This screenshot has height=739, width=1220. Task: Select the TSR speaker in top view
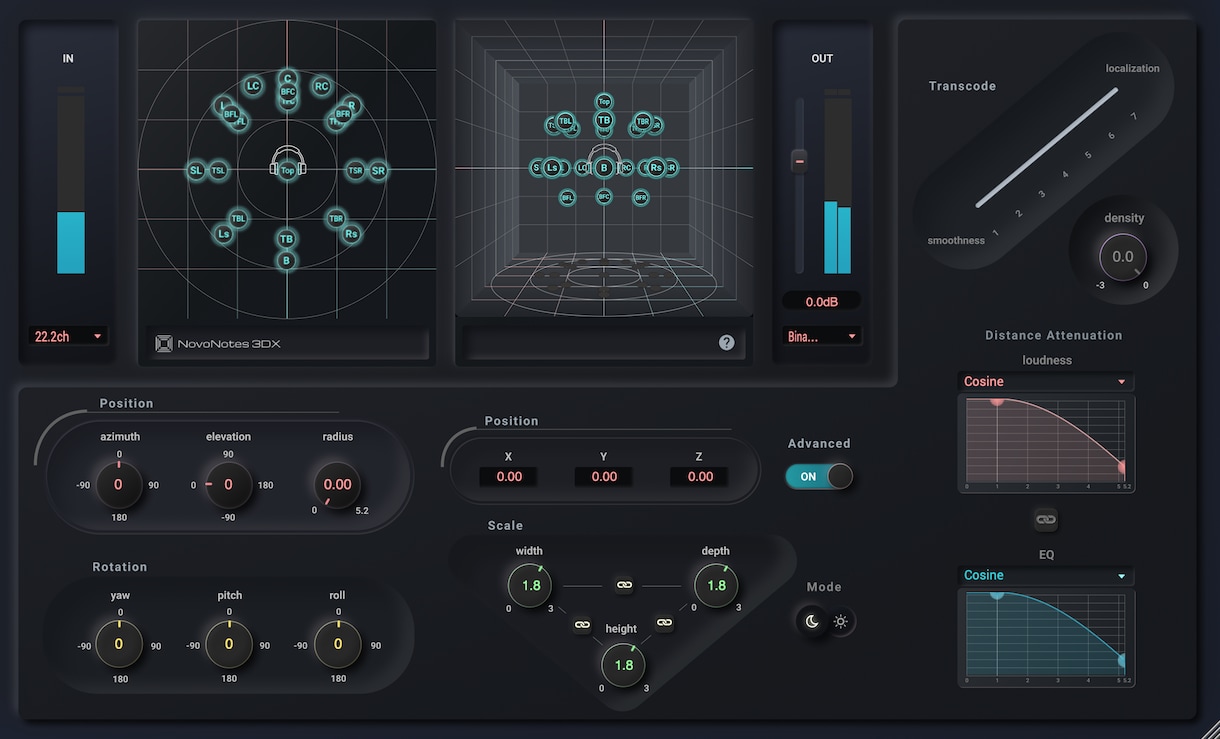tap(355, 171)
